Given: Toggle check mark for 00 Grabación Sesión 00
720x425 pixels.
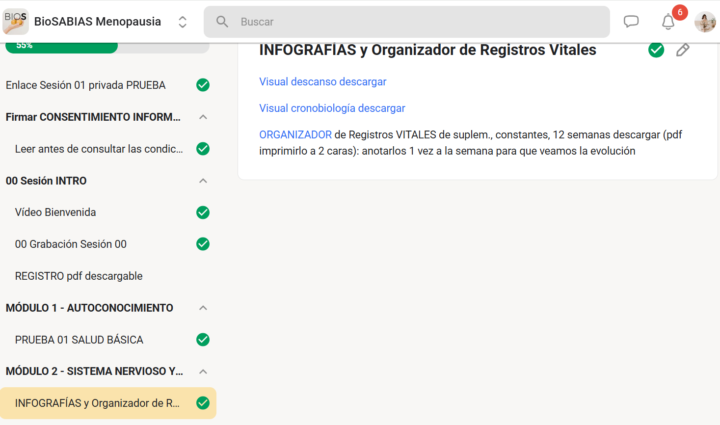Looking at the screenshot, I should pyautogui.click(x=203, y=244).
